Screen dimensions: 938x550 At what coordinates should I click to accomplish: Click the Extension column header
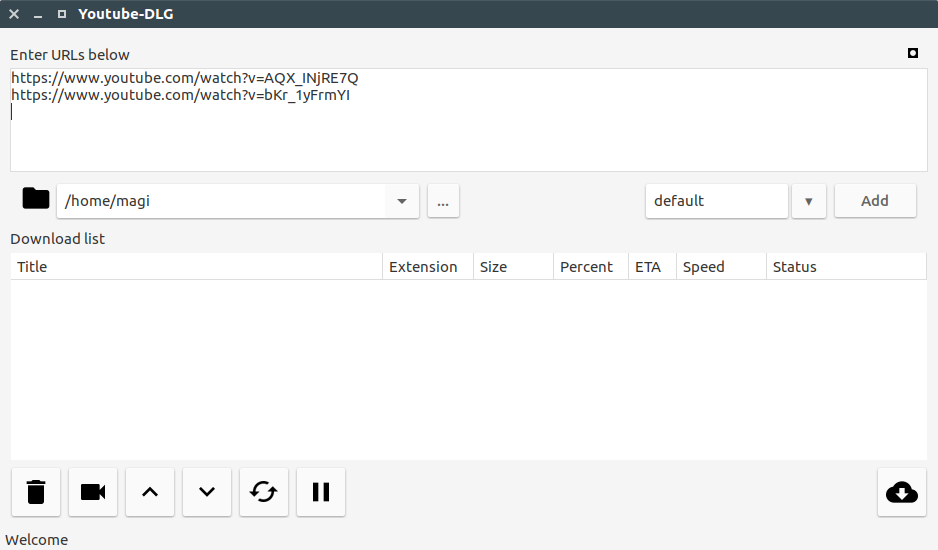(428, 267)
